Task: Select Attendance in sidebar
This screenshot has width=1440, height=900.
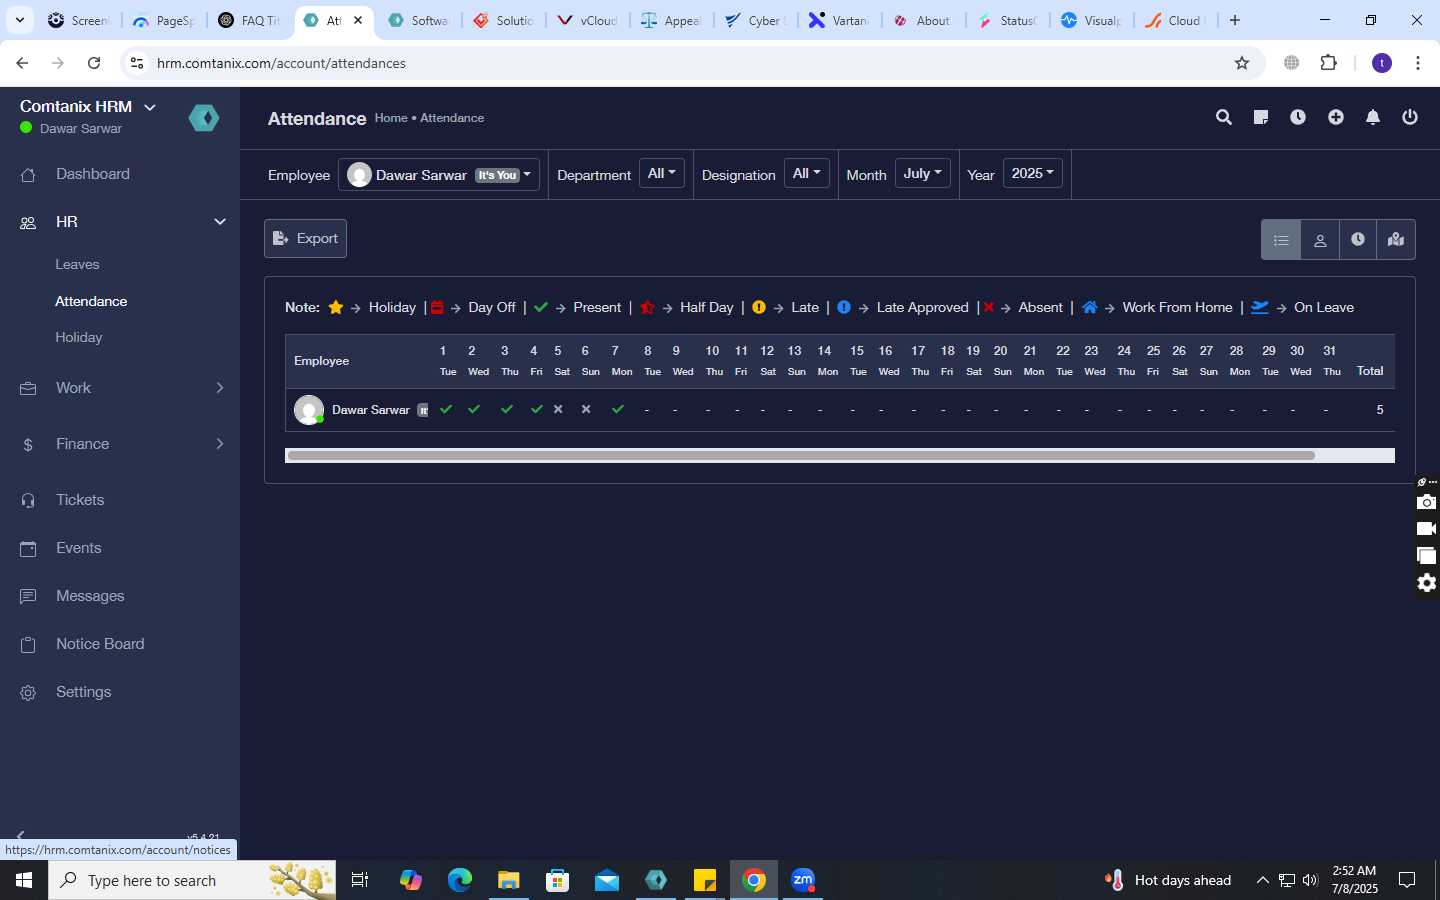Action: [91, 301]
